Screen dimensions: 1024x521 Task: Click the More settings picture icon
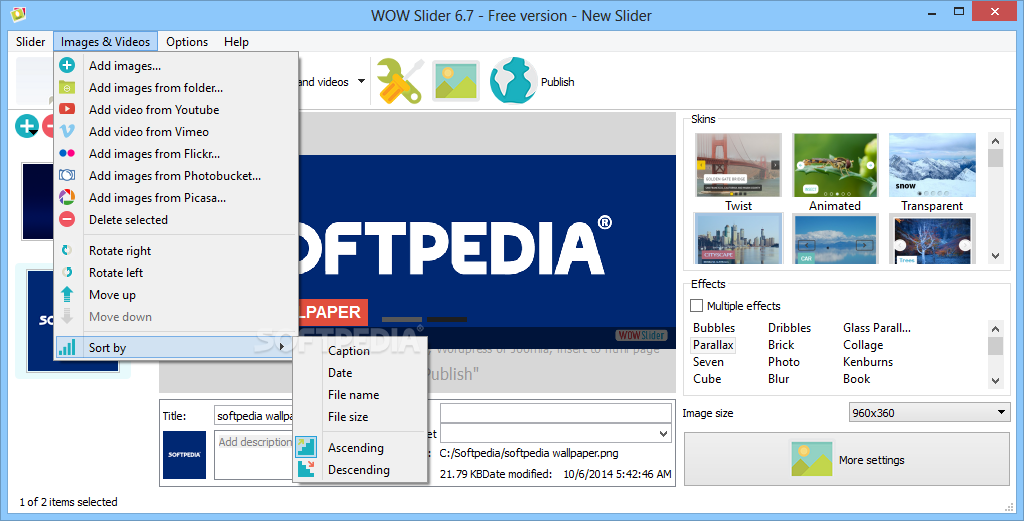pyautogui.click(x=812, y=459)
